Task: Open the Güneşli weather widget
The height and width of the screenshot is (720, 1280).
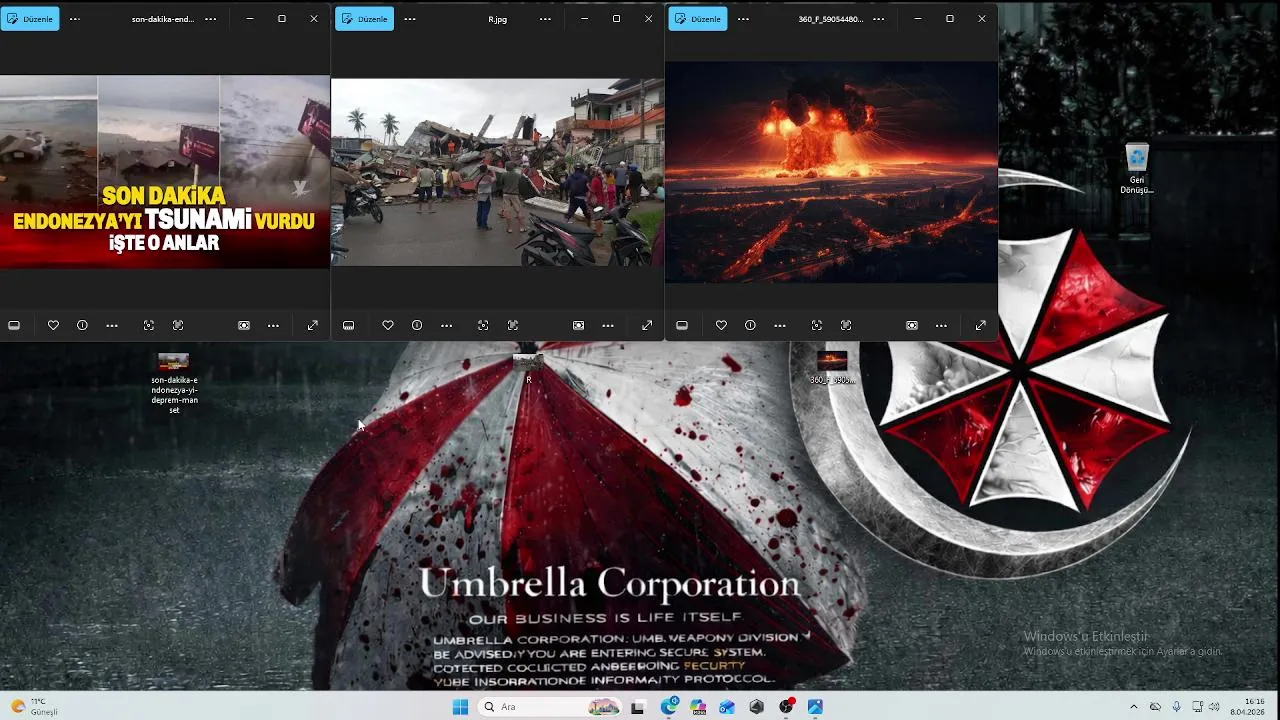Action: [34, 707]
